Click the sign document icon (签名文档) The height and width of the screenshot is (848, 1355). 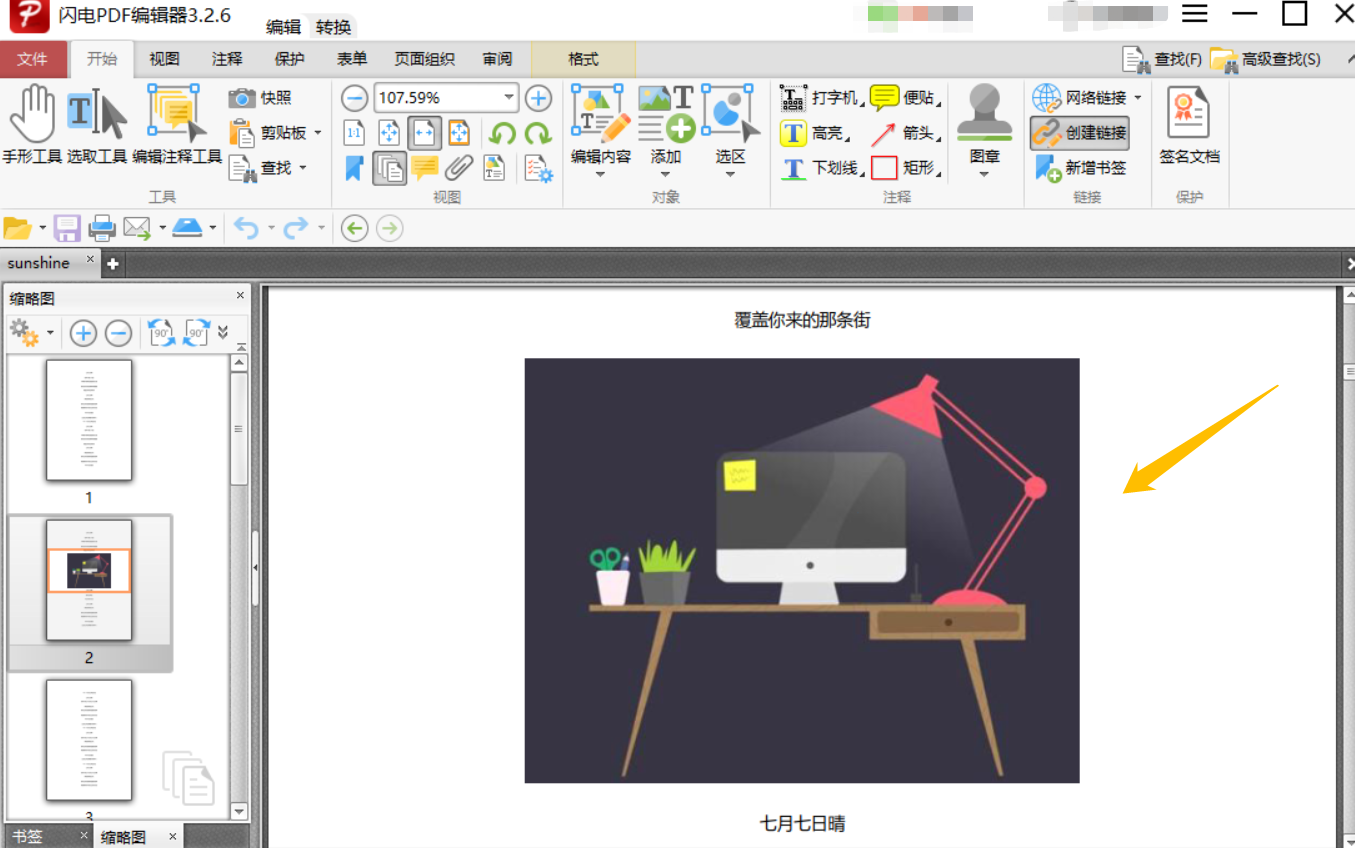pyautogui.click(x=1189, y=125)
